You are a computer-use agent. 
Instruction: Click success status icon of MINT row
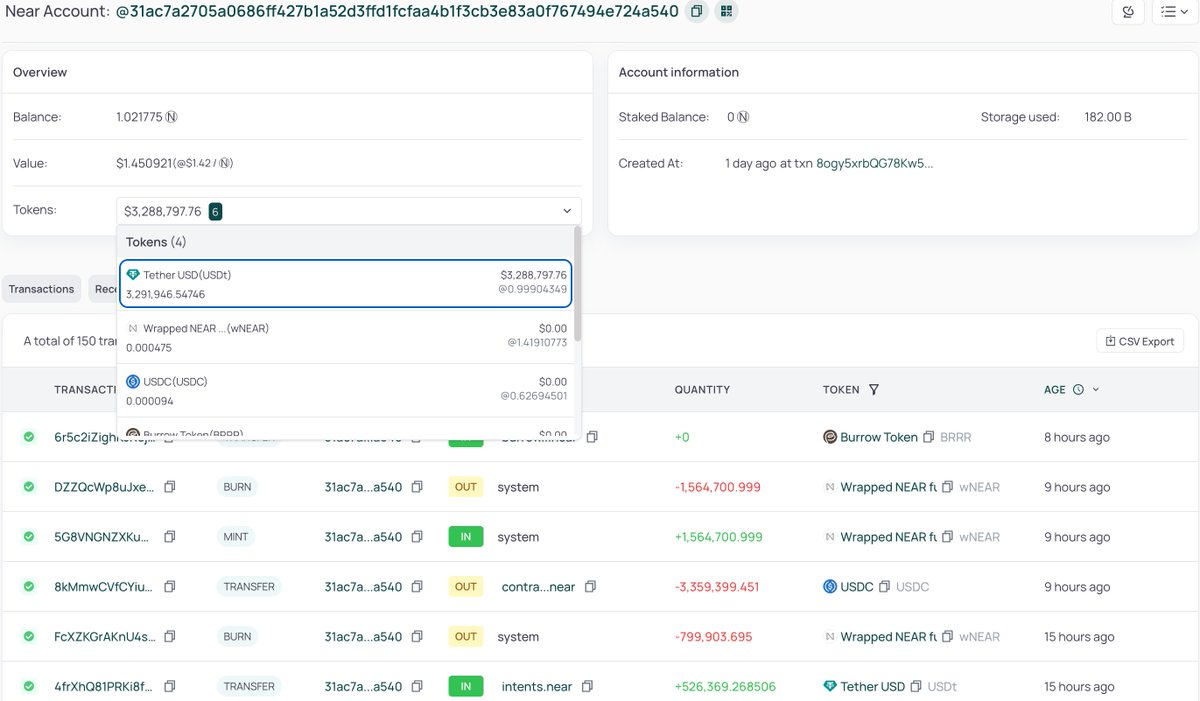[x=29, y=537]
